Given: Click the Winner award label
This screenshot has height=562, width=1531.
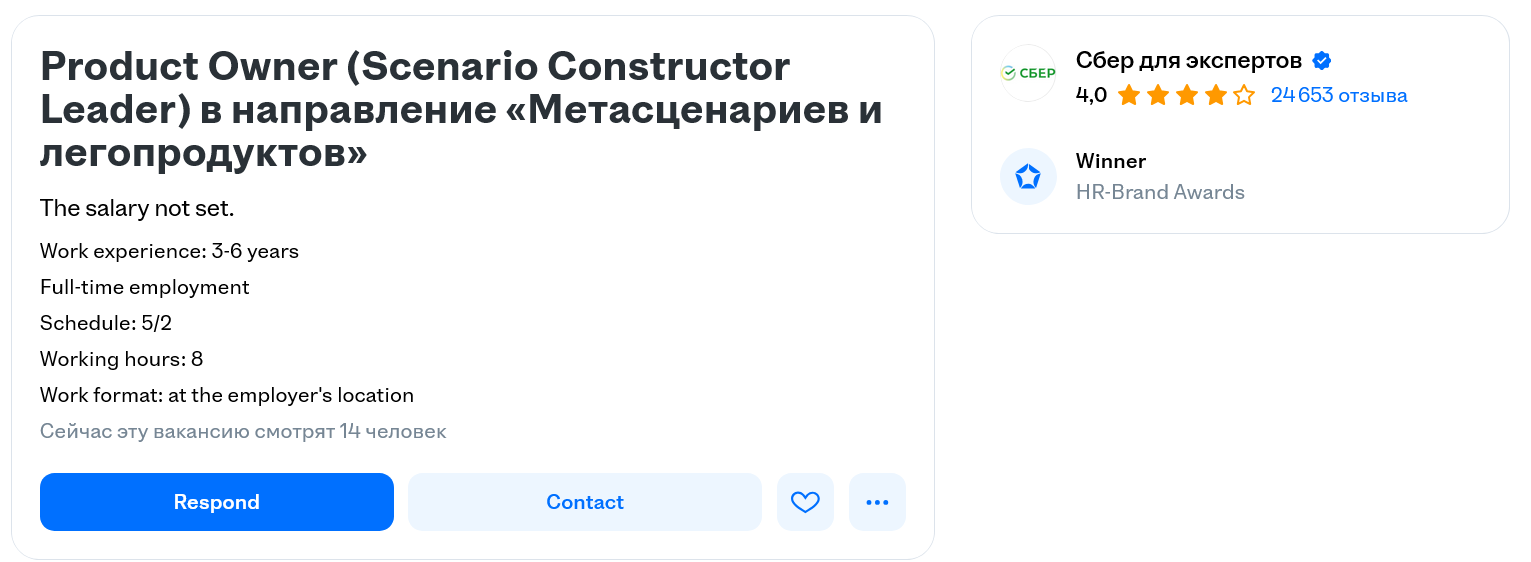Looking at the screenshot, I should coord(1110,161).
